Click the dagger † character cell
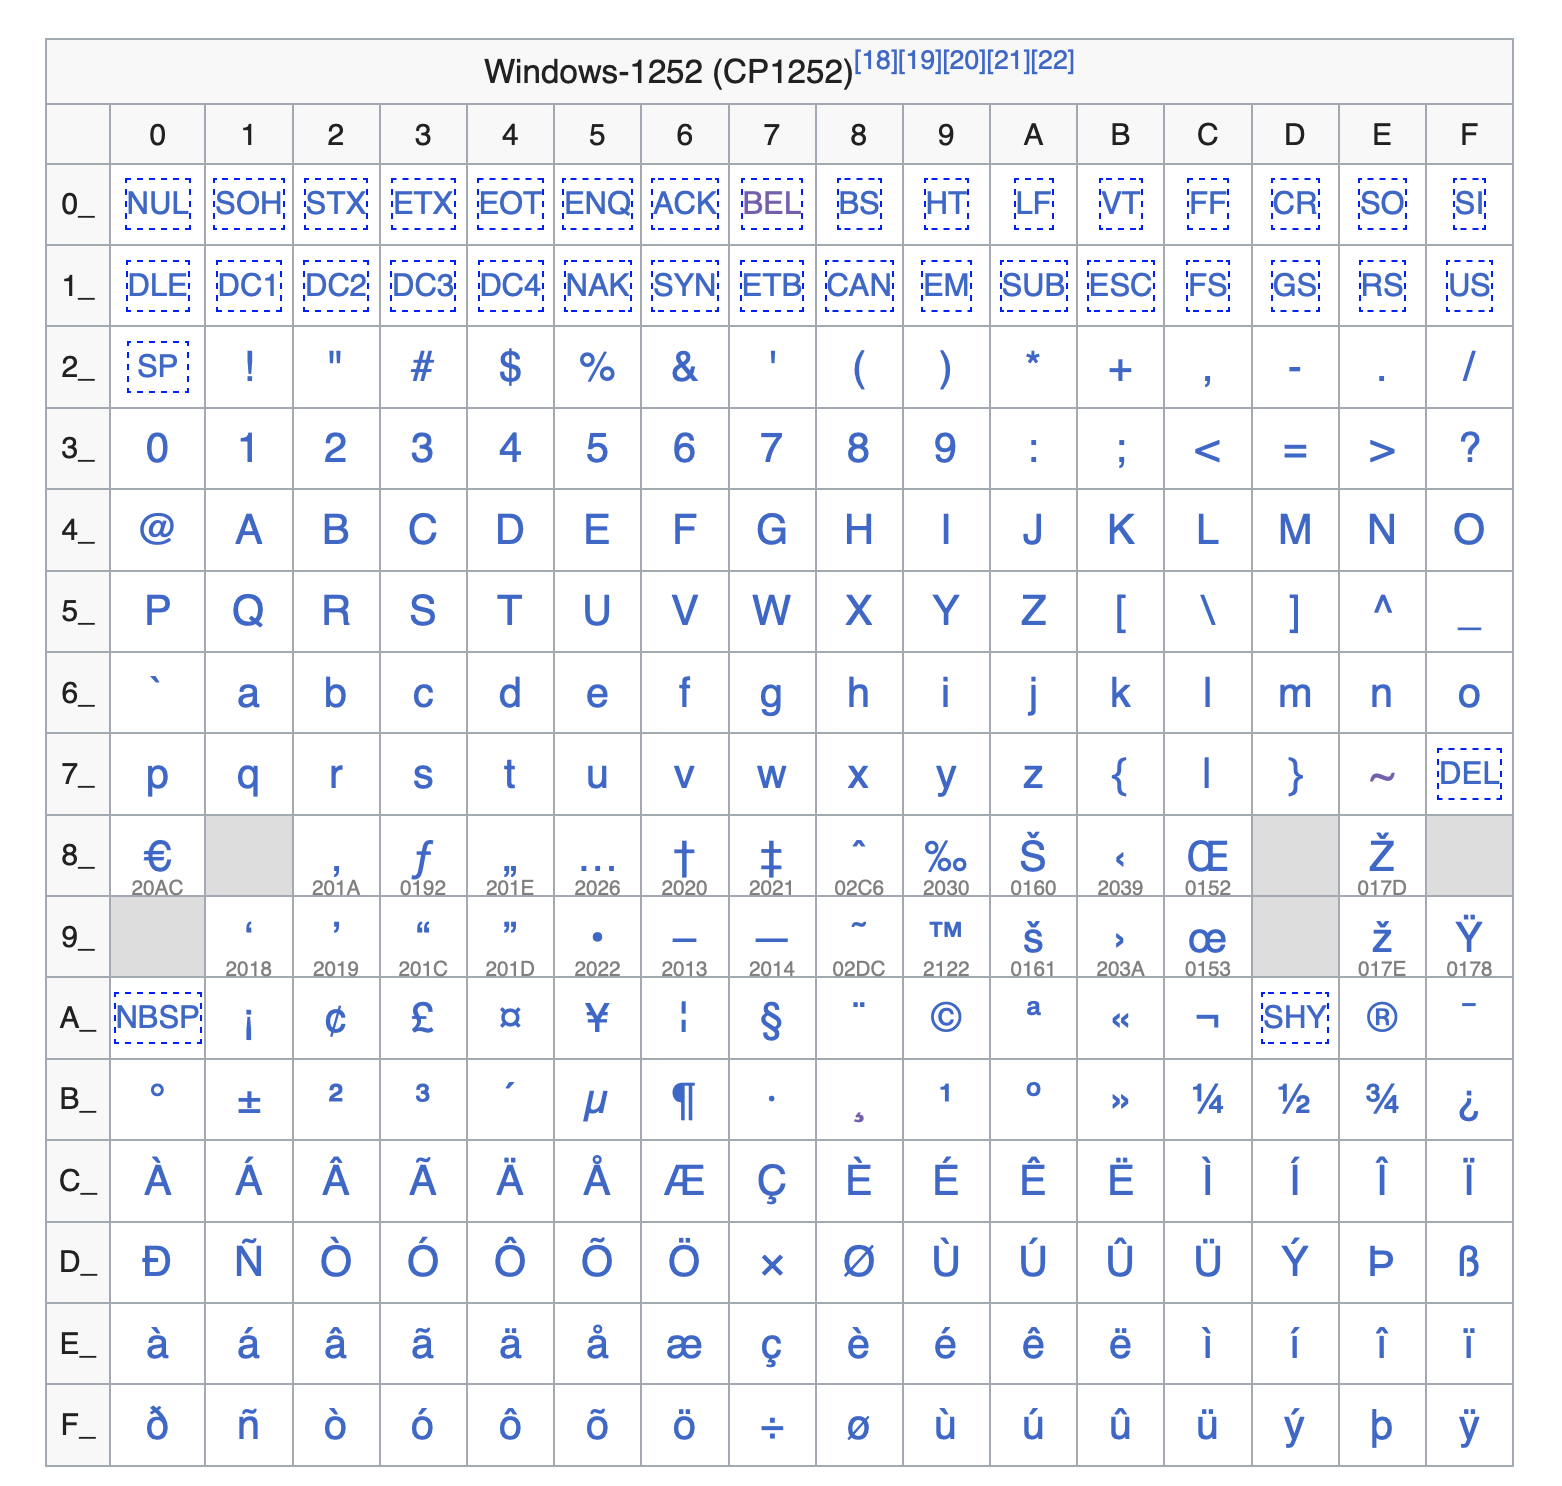Viewport: 1562px width, 1486px height. click(x=684, y=855)
